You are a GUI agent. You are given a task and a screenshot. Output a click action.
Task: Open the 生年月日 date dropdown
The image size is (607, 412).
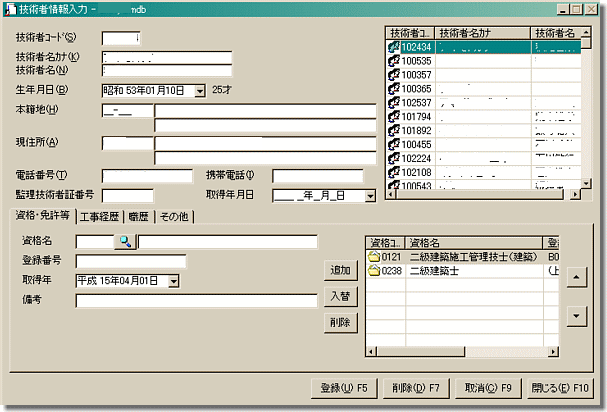coord(201,90)
